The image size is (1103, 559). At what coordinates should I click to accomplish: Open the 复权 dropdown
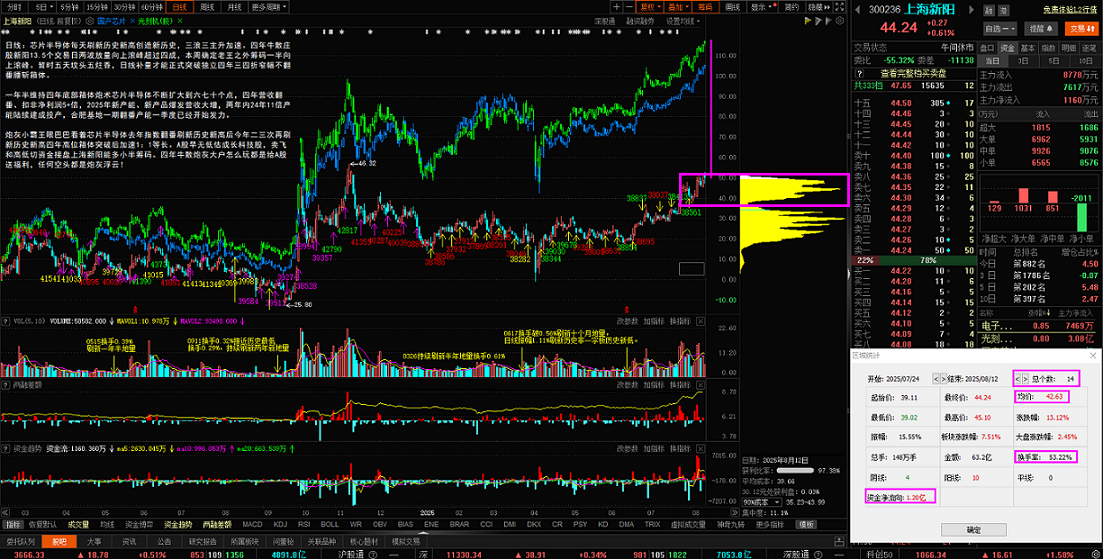pyautogui.click(x=650, y=7)
